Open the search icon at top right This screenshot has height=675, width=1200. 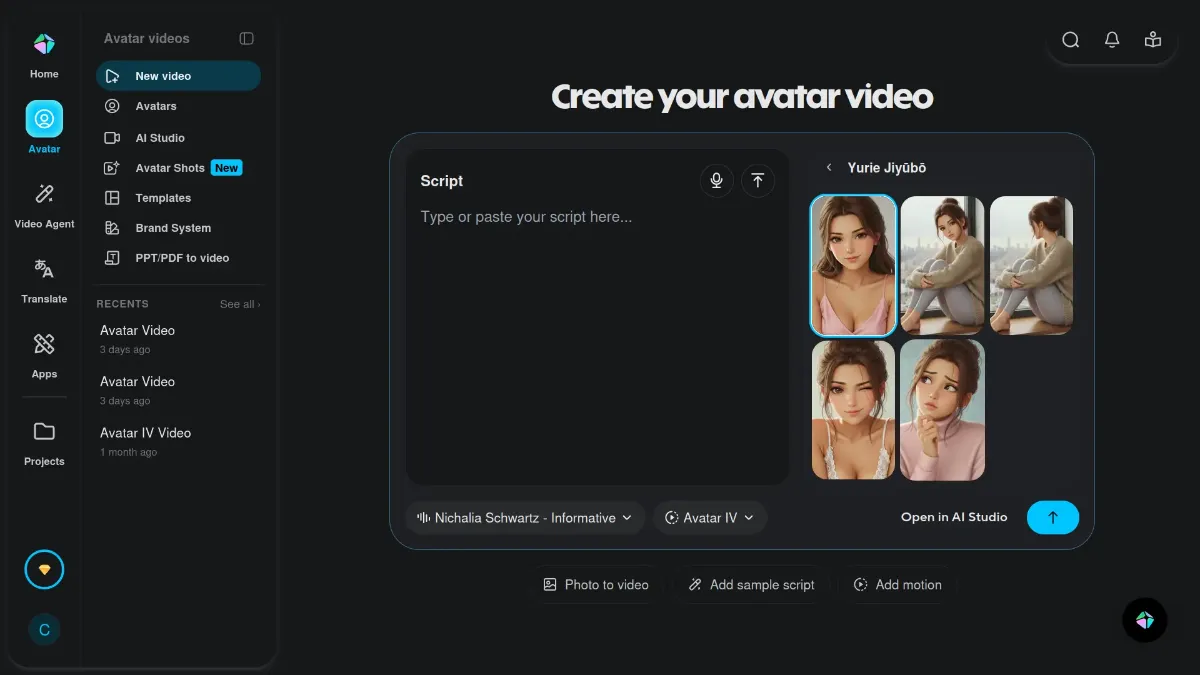[x=1070, y=40]
